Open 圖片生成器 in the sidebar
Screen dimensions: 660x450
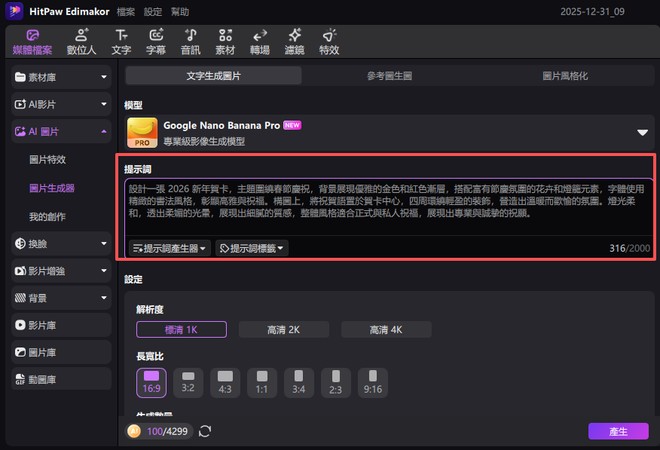tap(52, 188)
